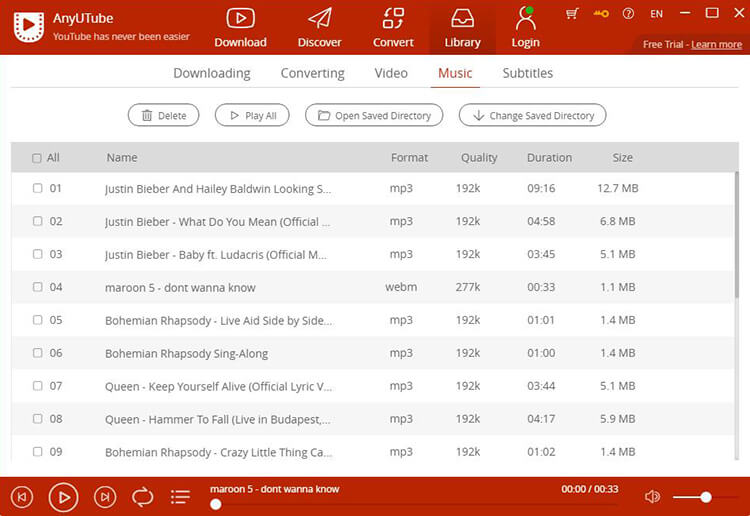The height and width of the screenshot is (516, 750).
Task: Click the volume slider knob
Action: tap(706, 497)
